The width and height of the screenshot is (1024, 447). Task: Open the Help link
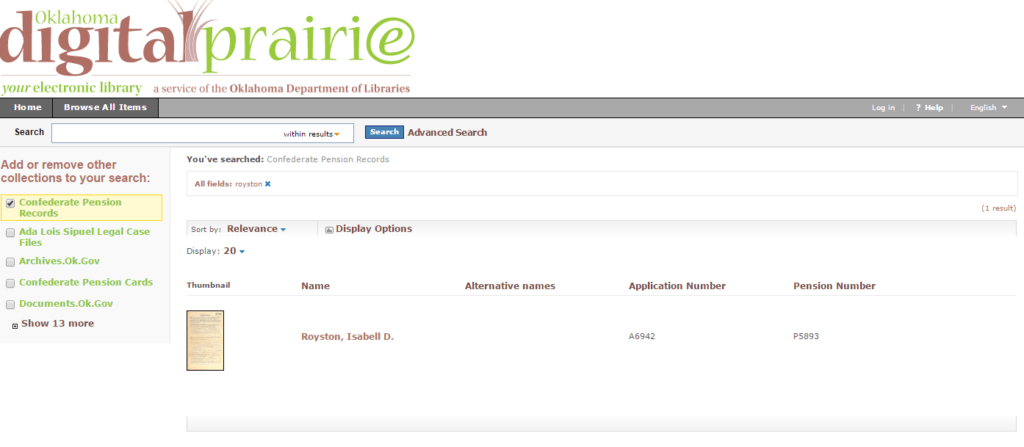coord(934,108)
